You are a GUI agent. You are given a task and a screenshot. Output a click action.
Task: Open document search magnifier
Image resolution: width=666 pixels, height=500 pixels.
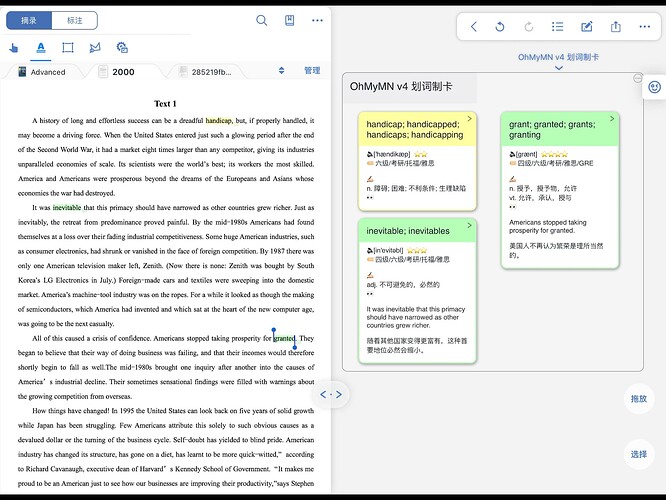pyautogui.click(x=262, y=20)
